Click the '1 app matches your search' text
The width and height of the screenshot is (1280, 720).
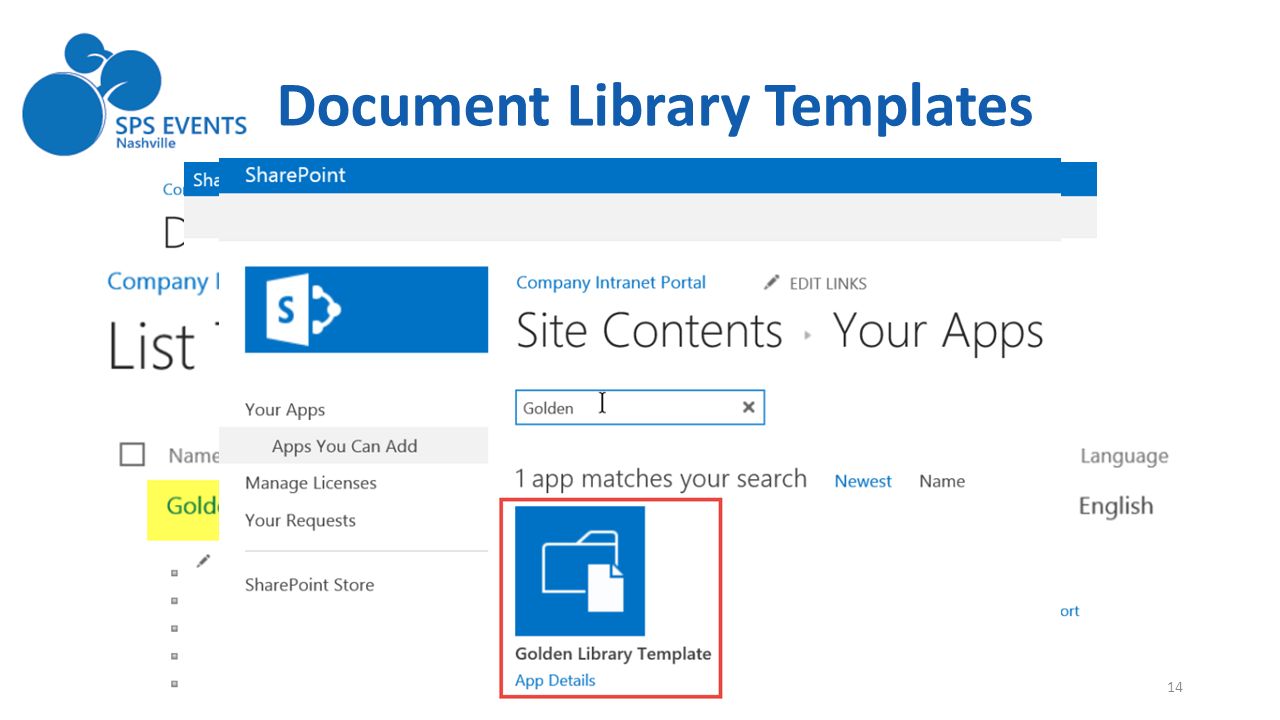click(x=661, y=479)
